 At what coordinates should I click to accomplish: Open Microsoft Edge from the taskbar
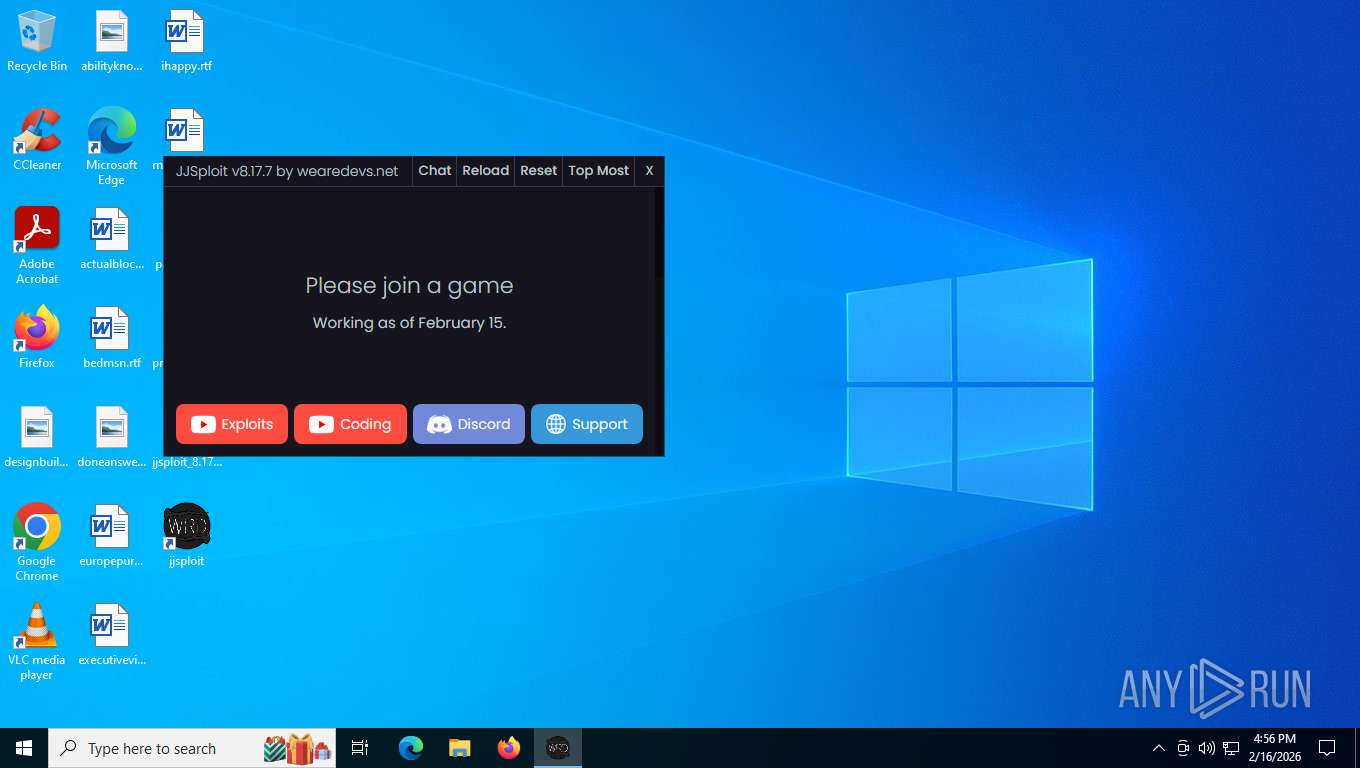click(x=411, y=748)
